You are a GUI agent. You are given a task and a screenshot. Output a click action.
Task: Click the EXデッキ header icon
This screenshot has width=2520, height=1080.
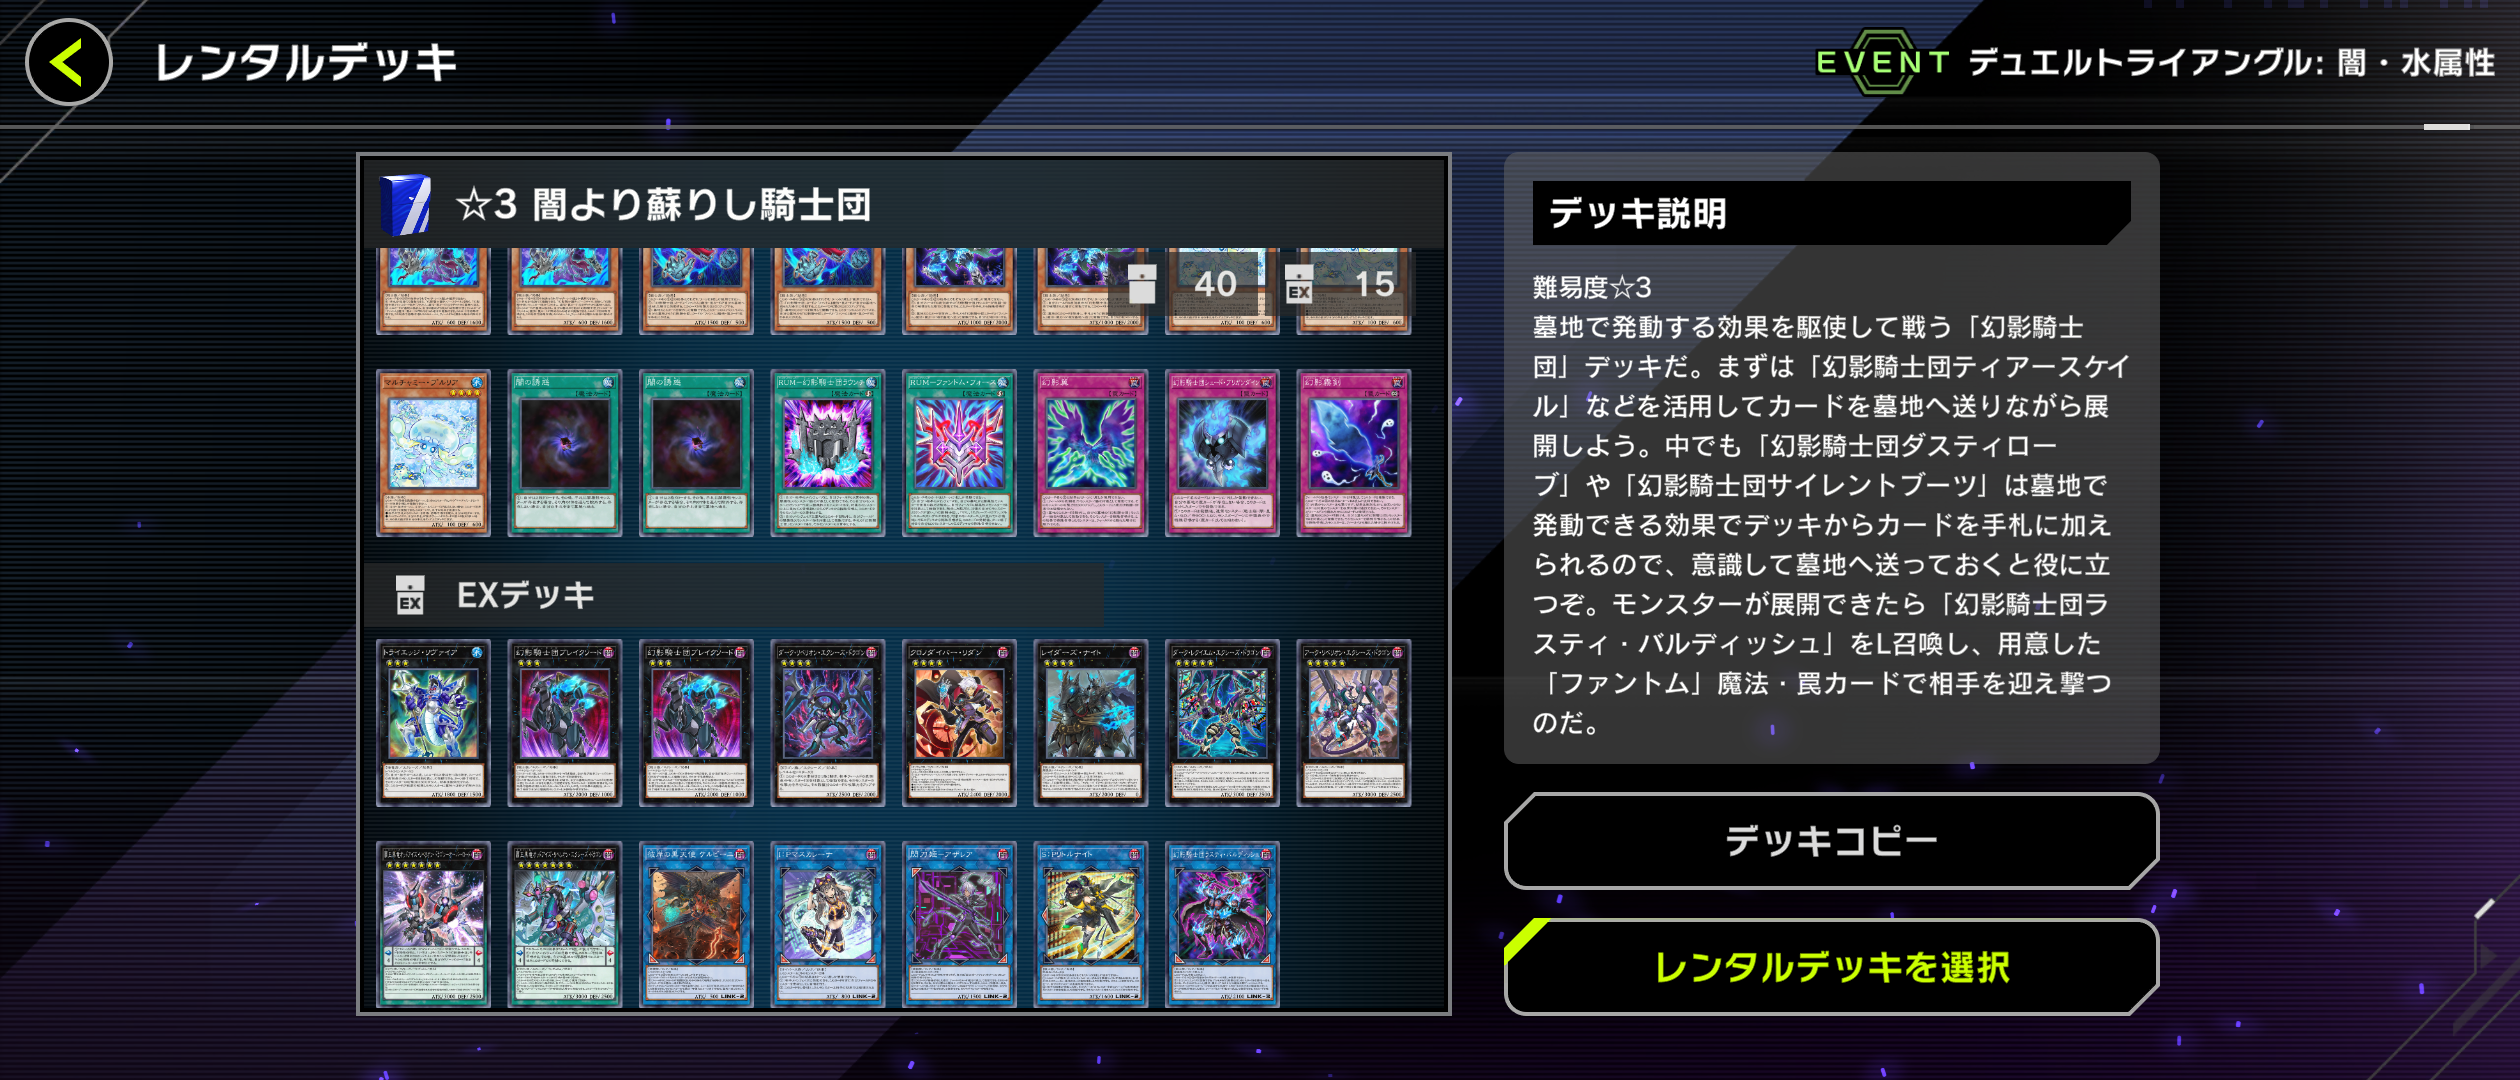[410, 595]
